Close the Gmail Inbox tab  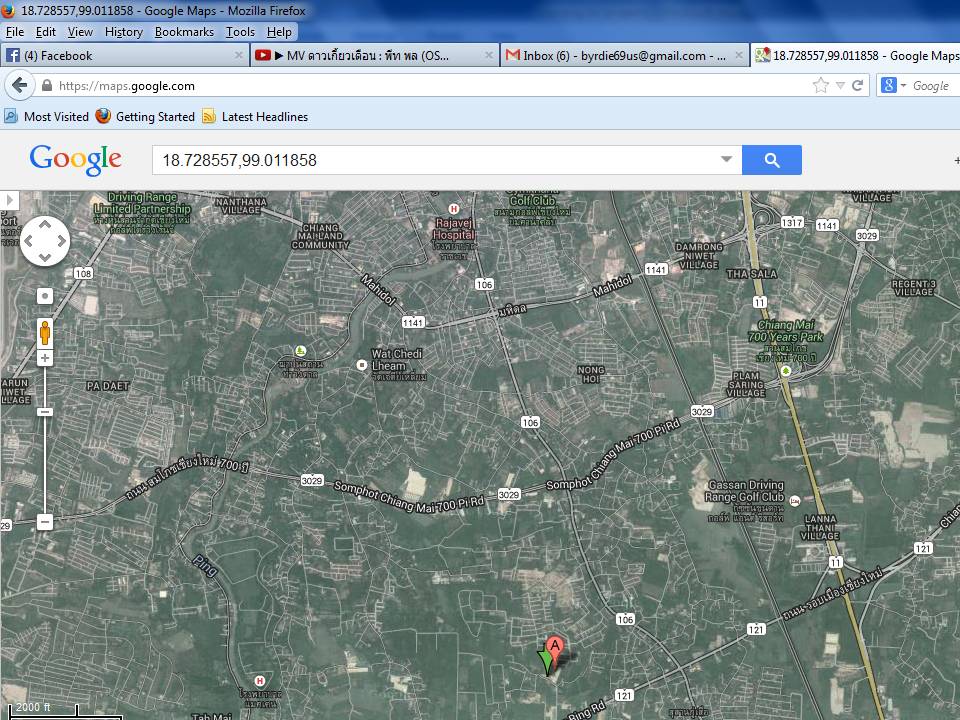tap(738, 56)
